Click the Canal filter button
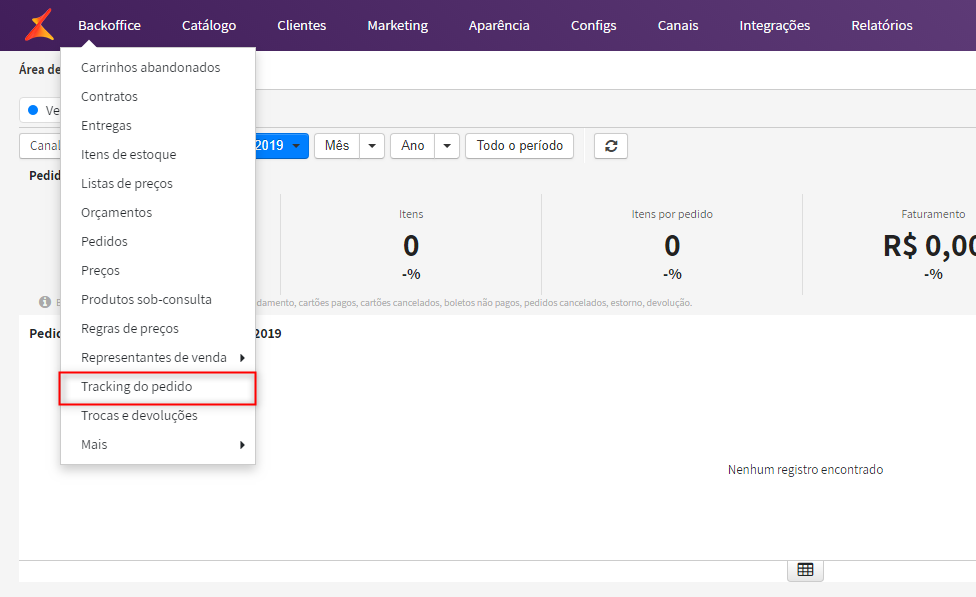This screenshot has width=976, height=597. [40, 146]
